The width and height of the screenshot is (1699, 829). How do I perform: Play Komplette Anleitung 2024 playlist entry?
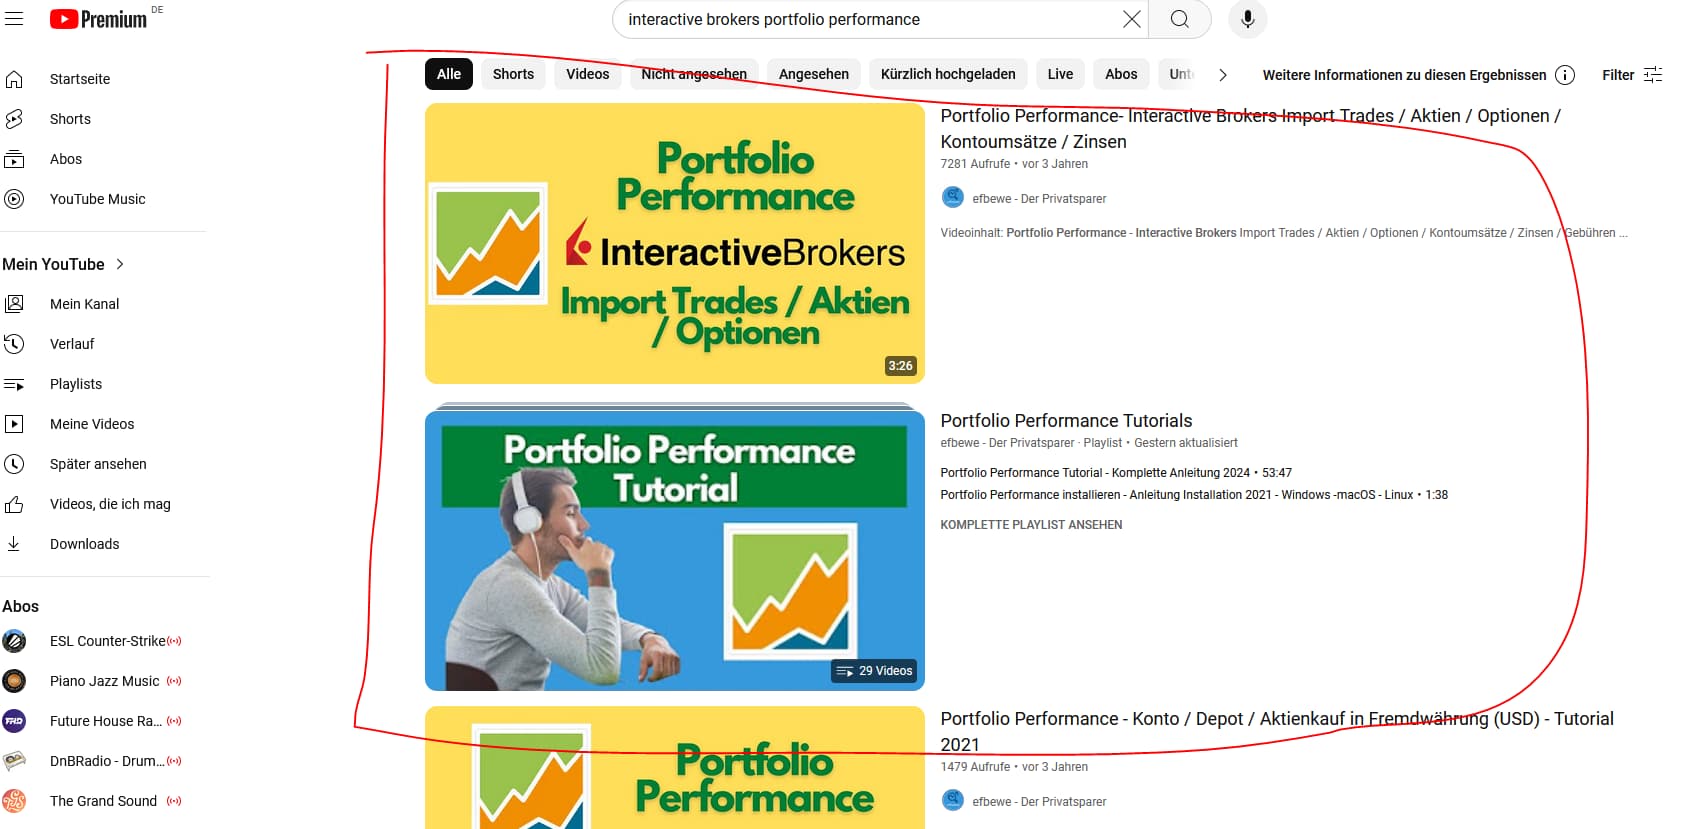pyautogui.click(x=1116, y=473)
